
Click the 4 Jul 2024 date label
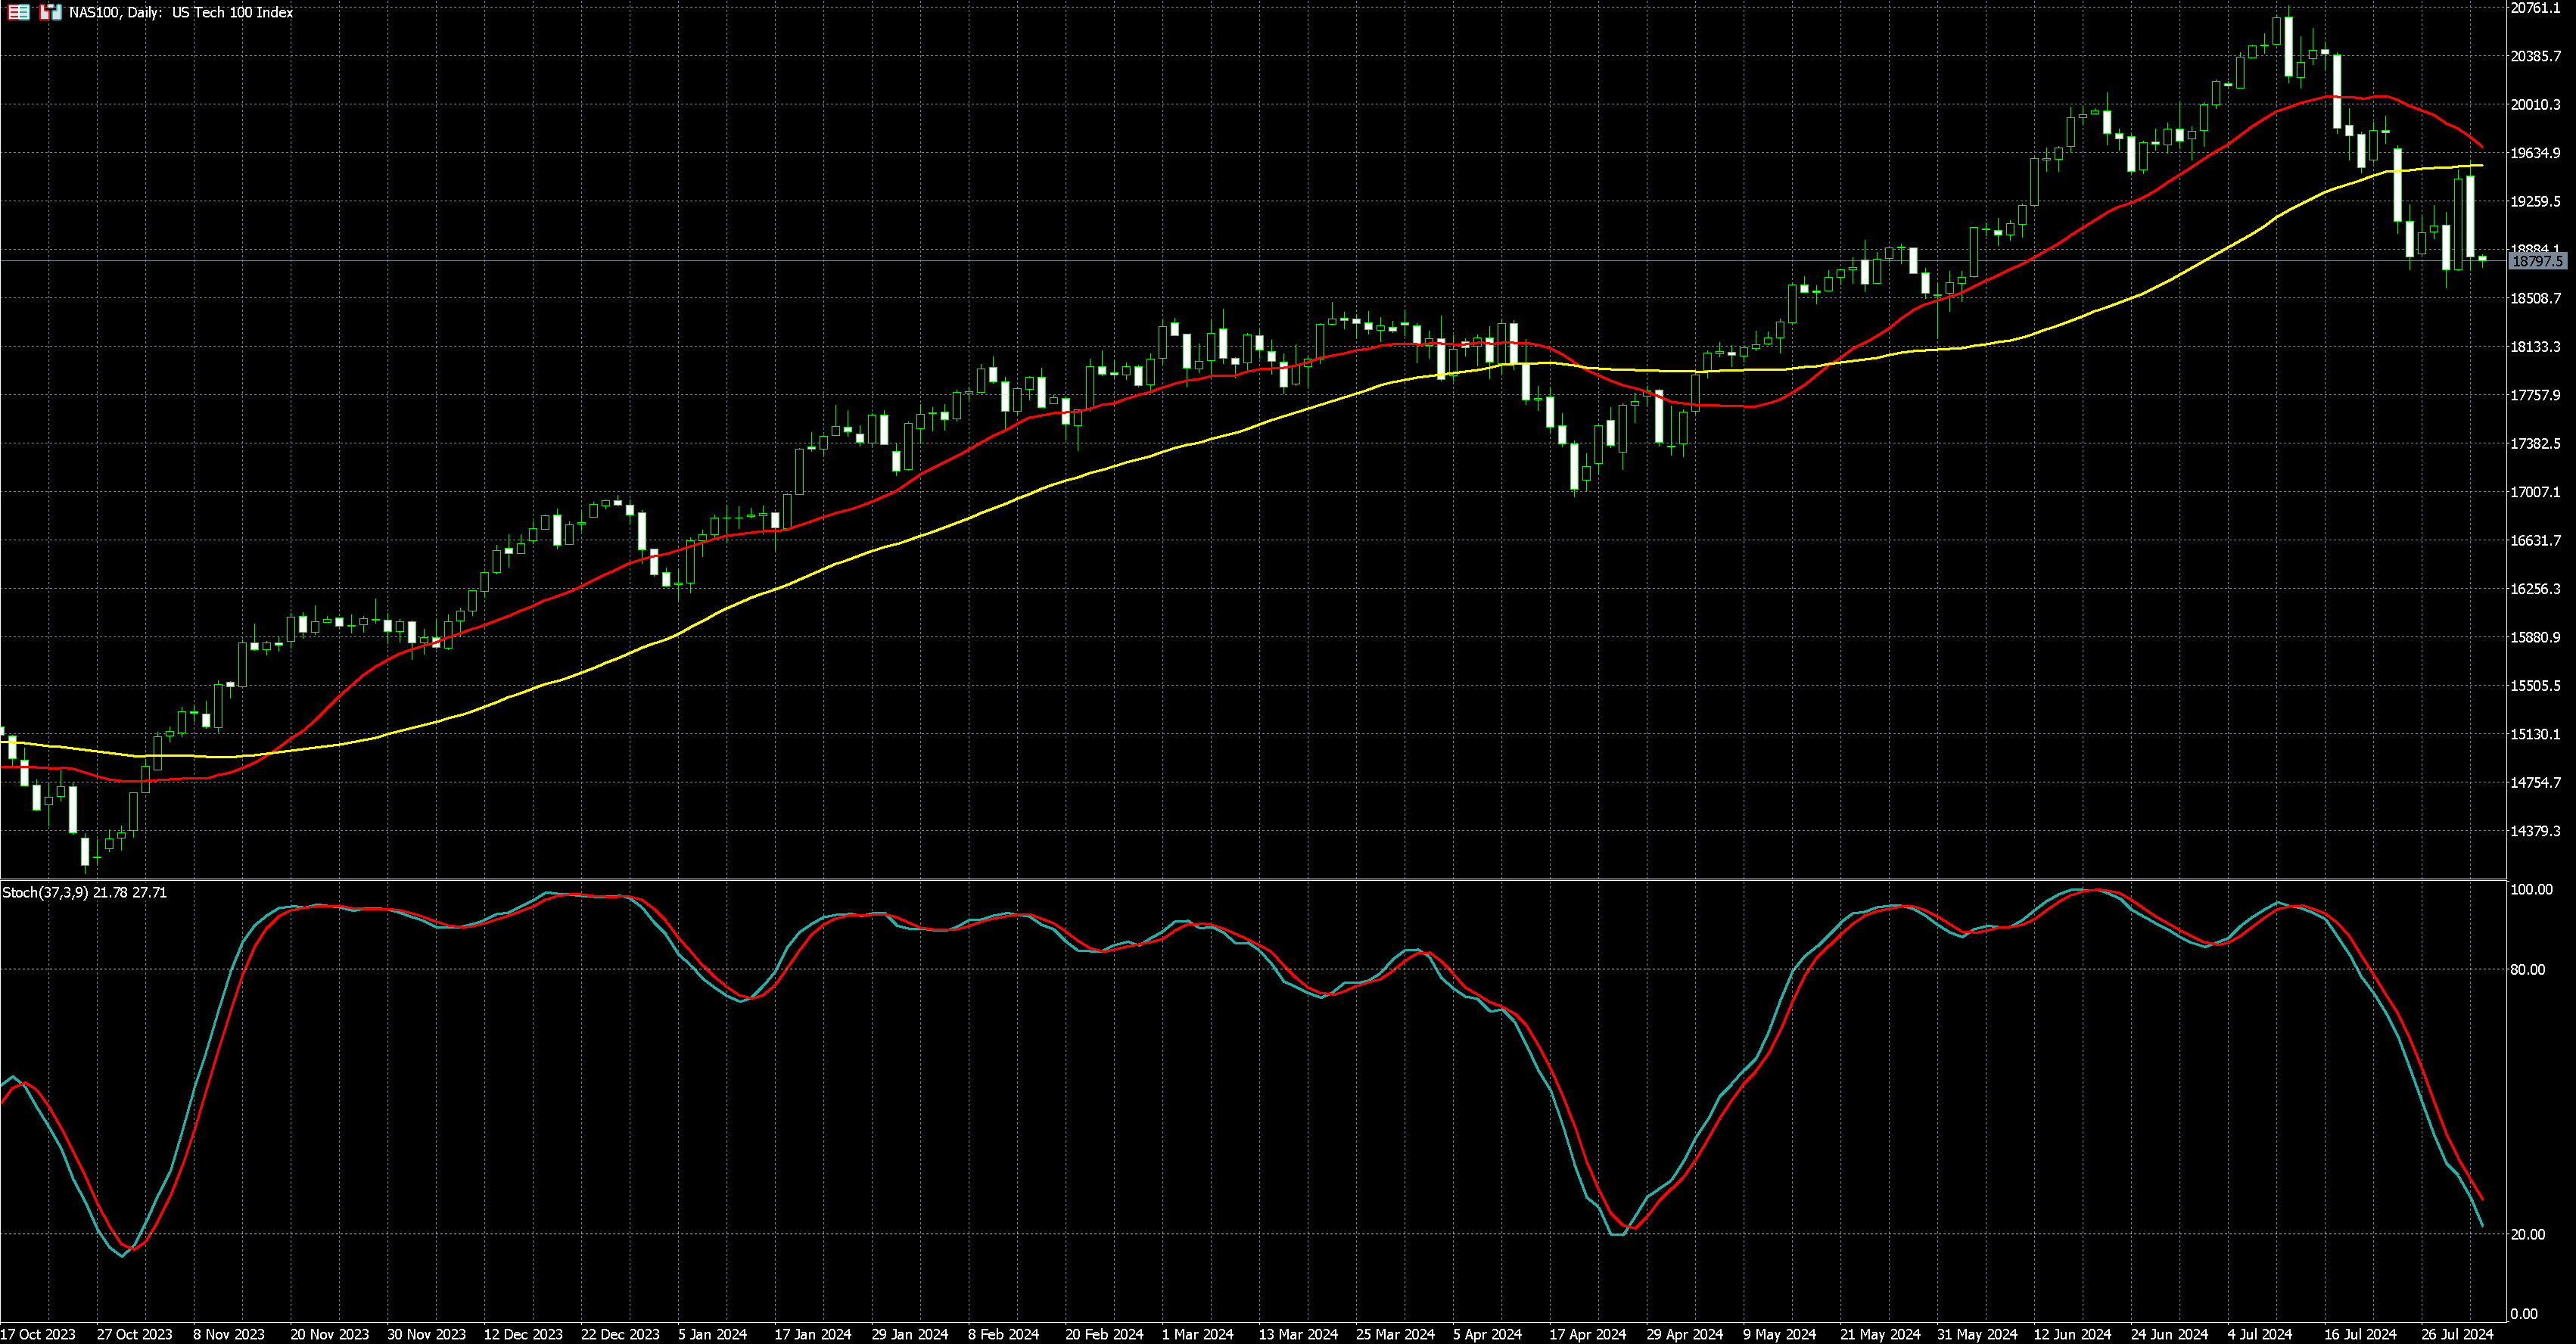pos(2259,1334)
